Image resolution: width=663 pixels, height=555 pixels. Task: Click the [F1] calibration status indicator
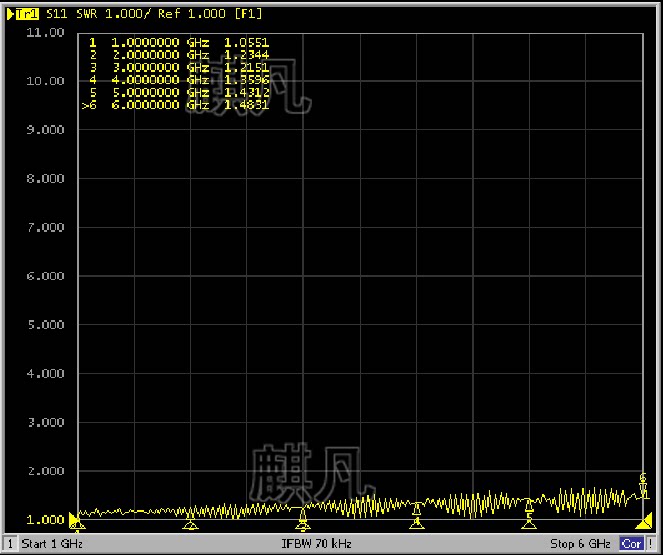point(249,14)
